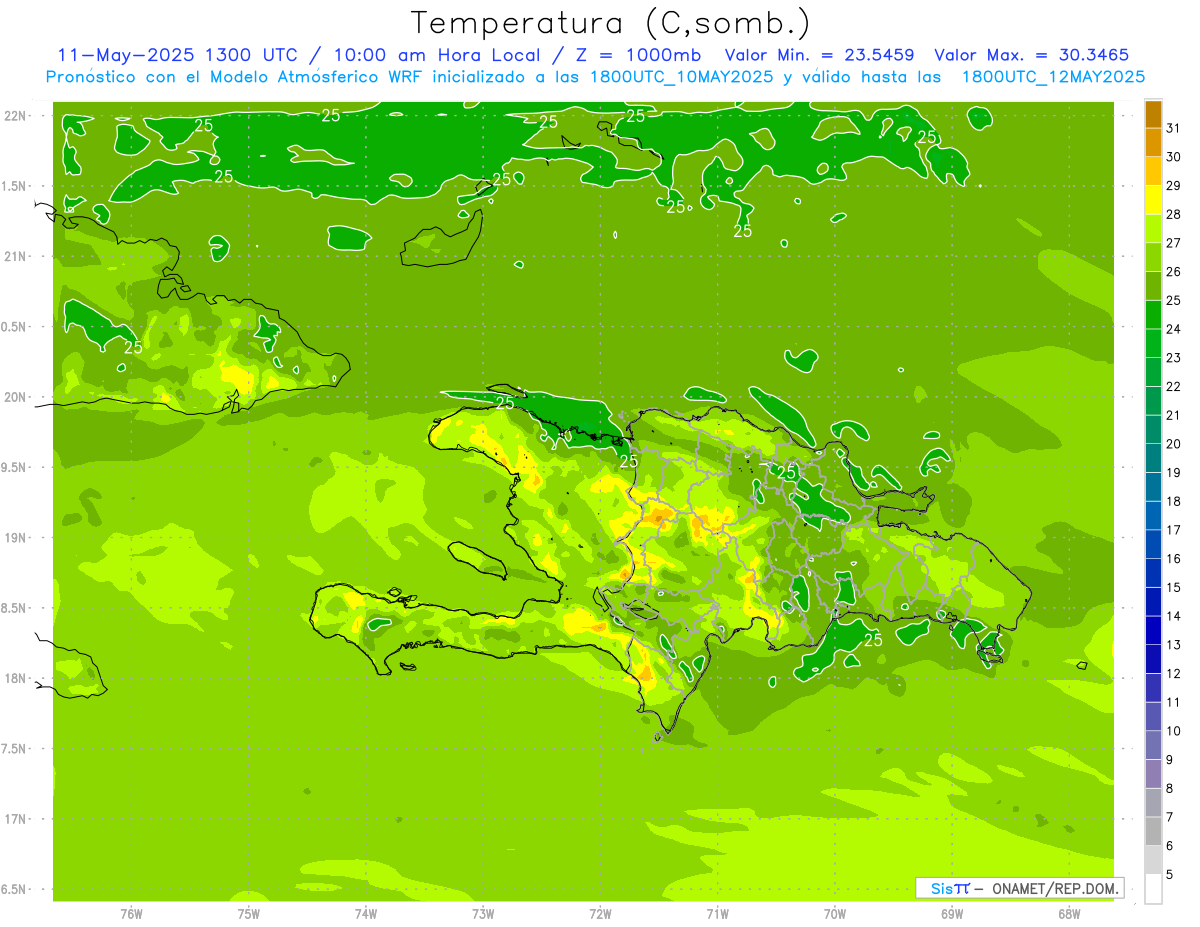Click the "7.5N" latitude tick label

click(14, 749)
